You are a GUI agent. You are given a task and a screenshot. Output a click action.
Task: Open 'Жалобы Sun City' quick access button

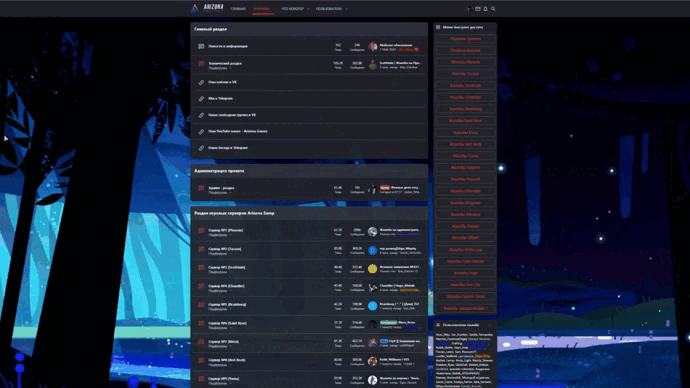(x=465, y=285)
